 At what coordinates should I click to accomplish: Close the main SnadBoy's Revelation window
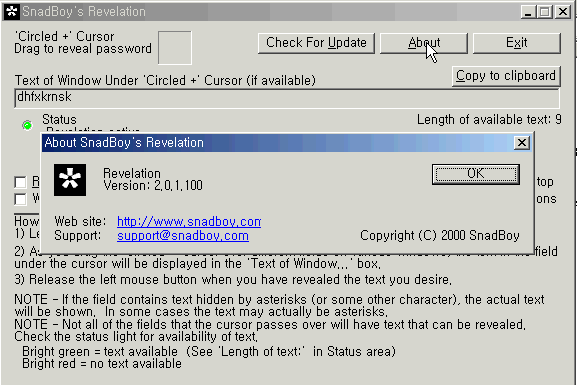(x=563, y=12)
